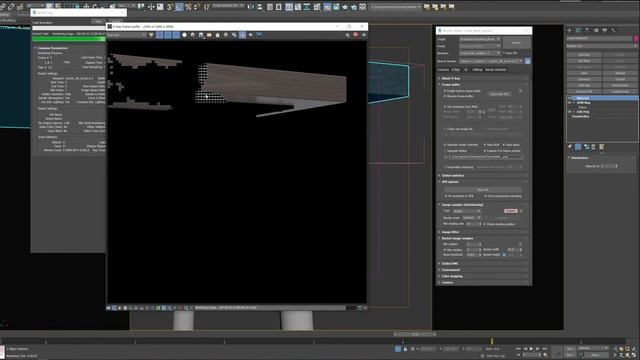Open Renderer dropdown in Render Setup

pos(480,53)
